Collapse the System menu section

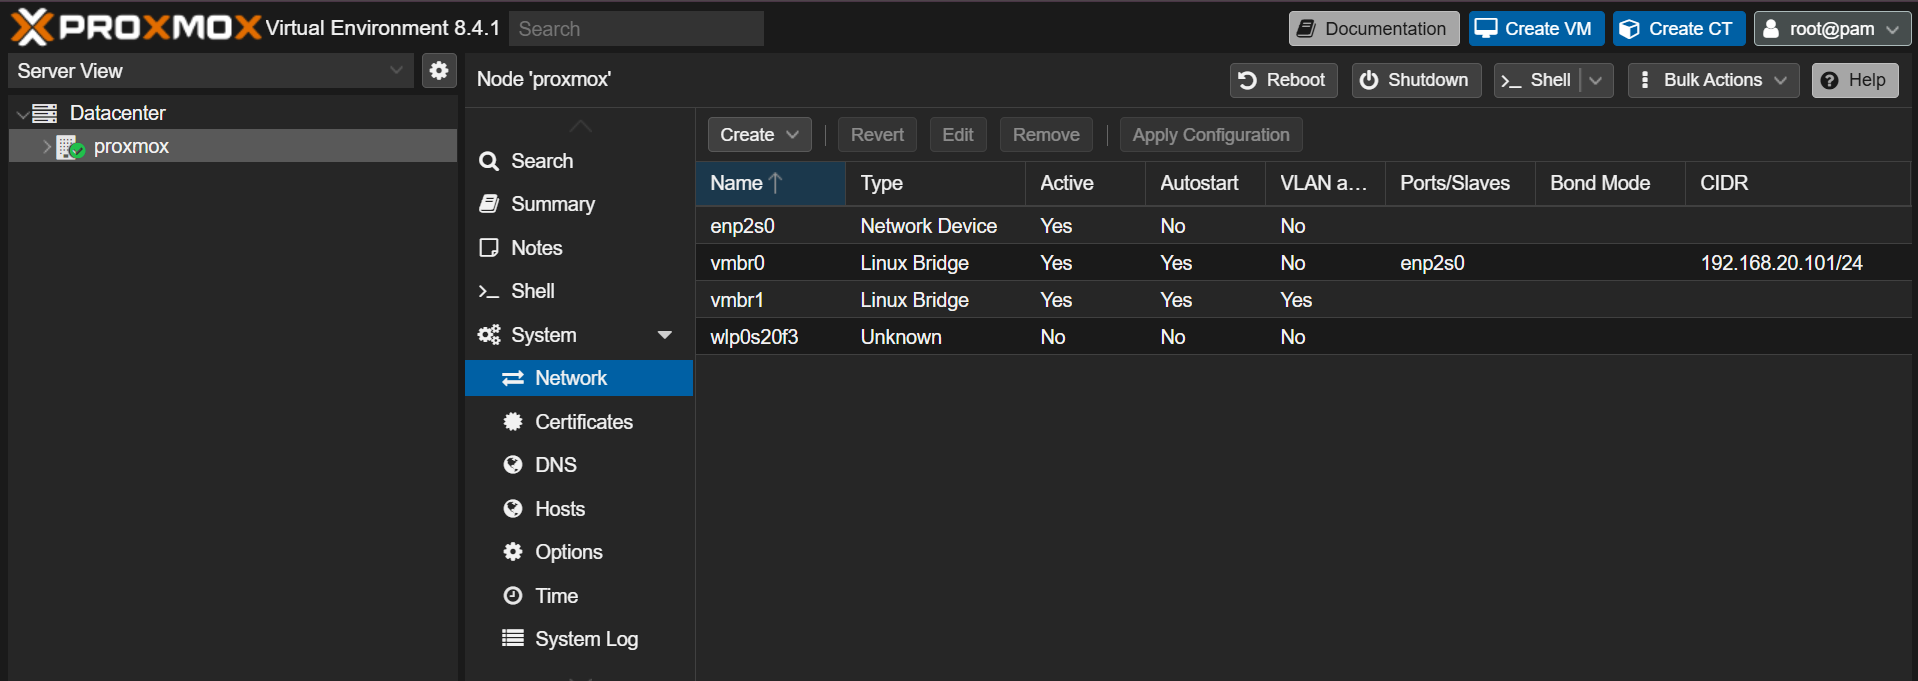pos(664,335)
